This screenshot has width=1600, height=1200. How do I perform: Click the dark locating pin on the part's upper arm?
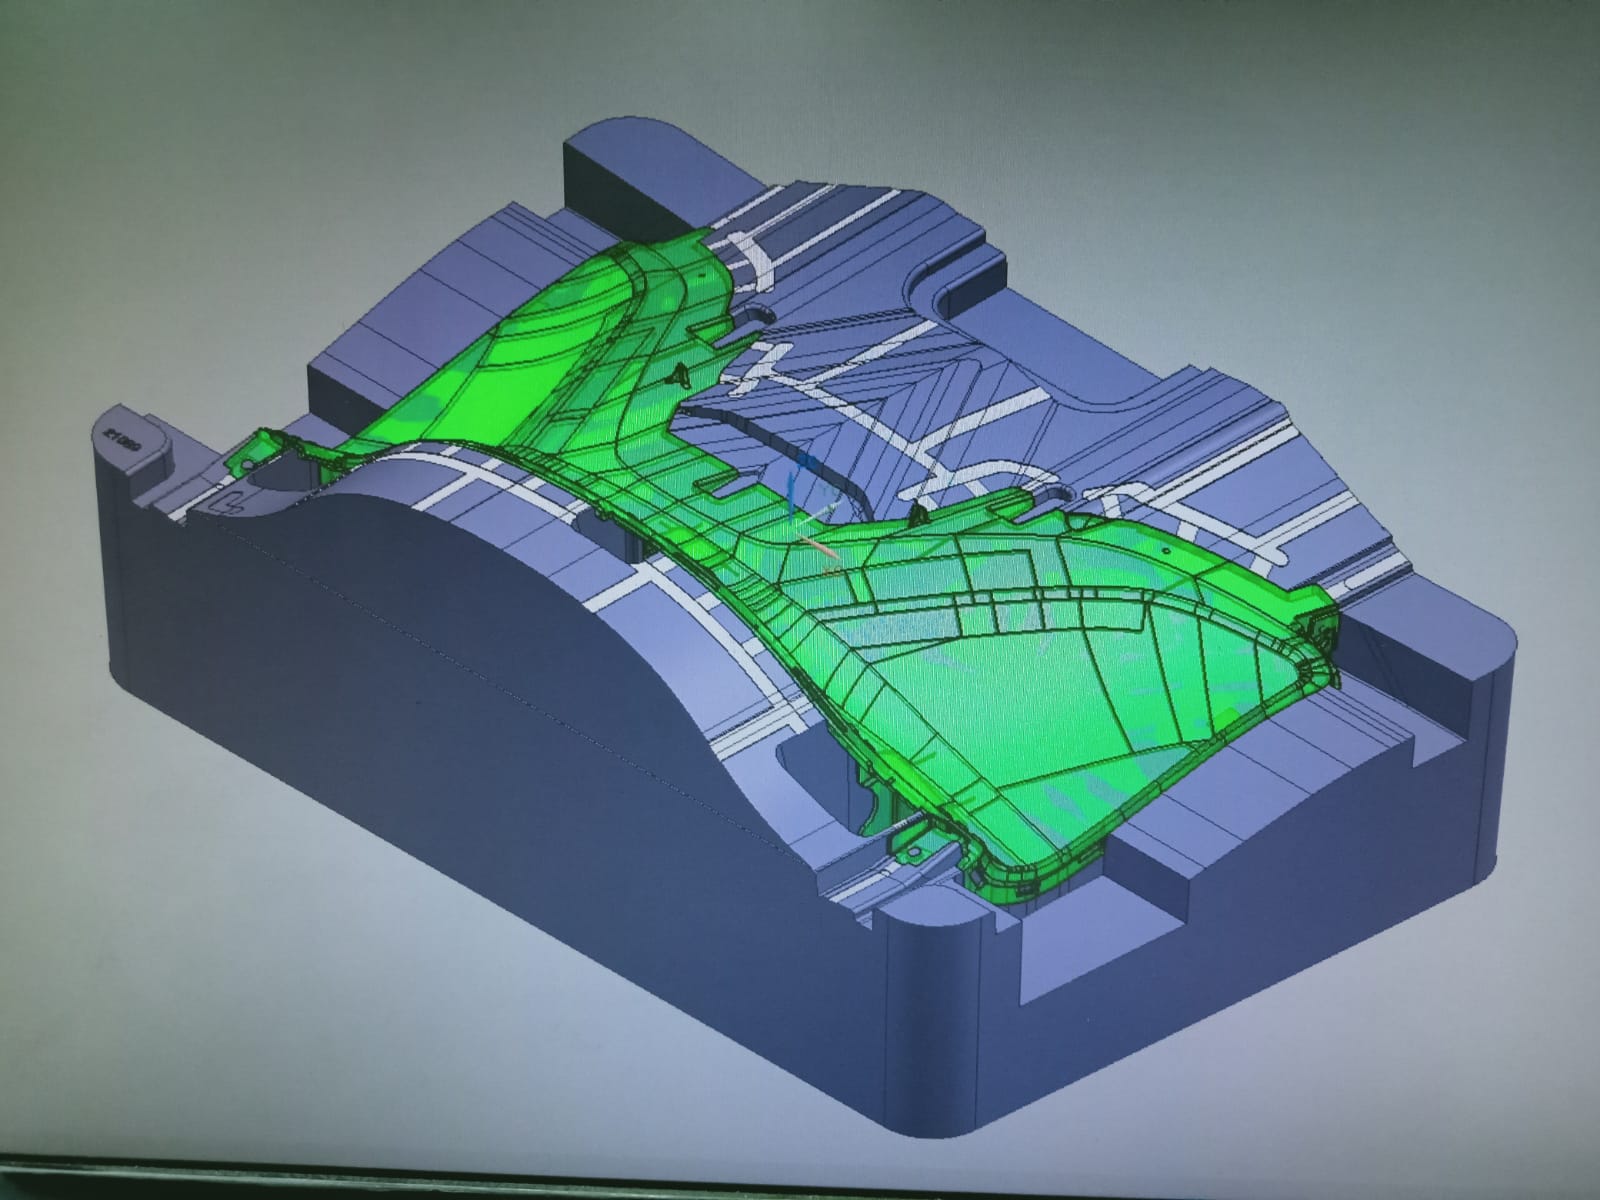tap(681, 374)
